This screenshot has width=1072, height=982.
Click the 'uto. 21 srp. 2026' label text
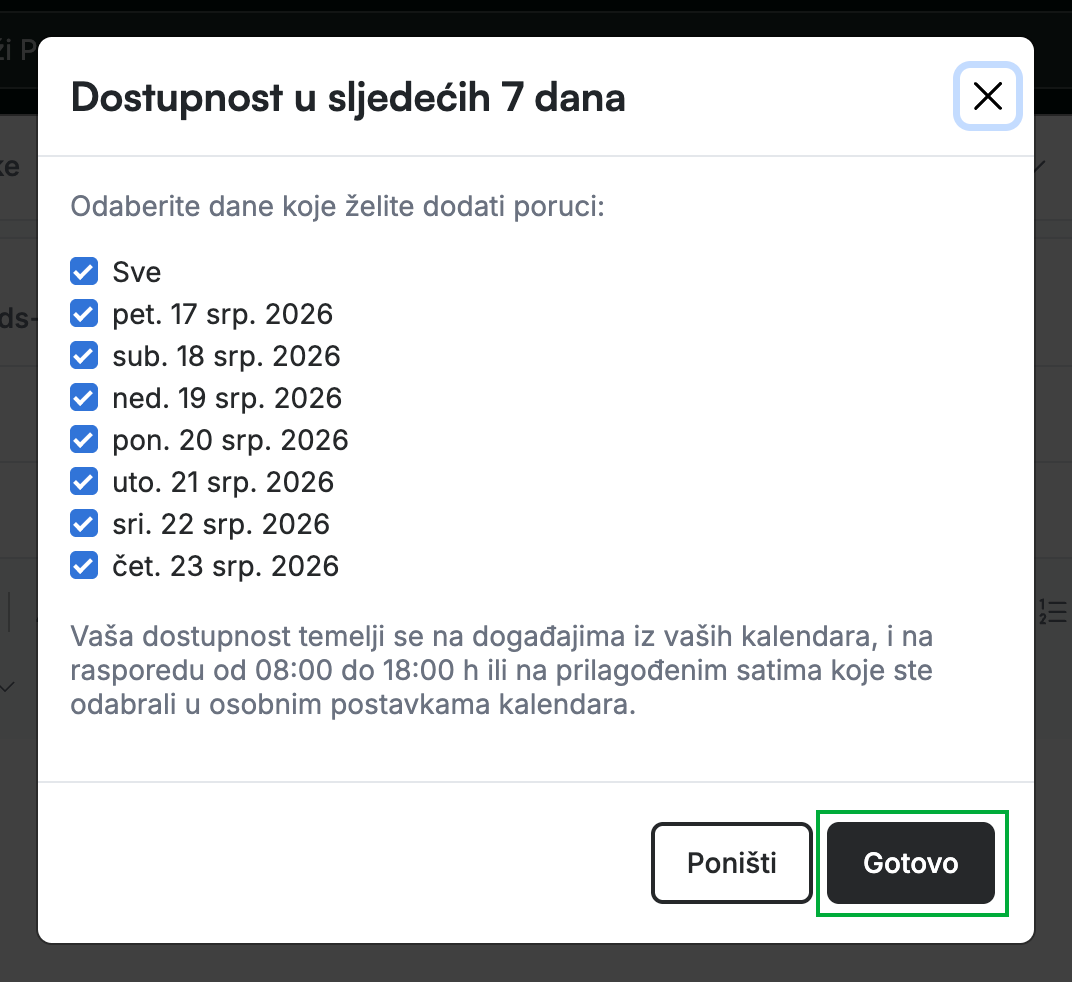pos(223,483)
